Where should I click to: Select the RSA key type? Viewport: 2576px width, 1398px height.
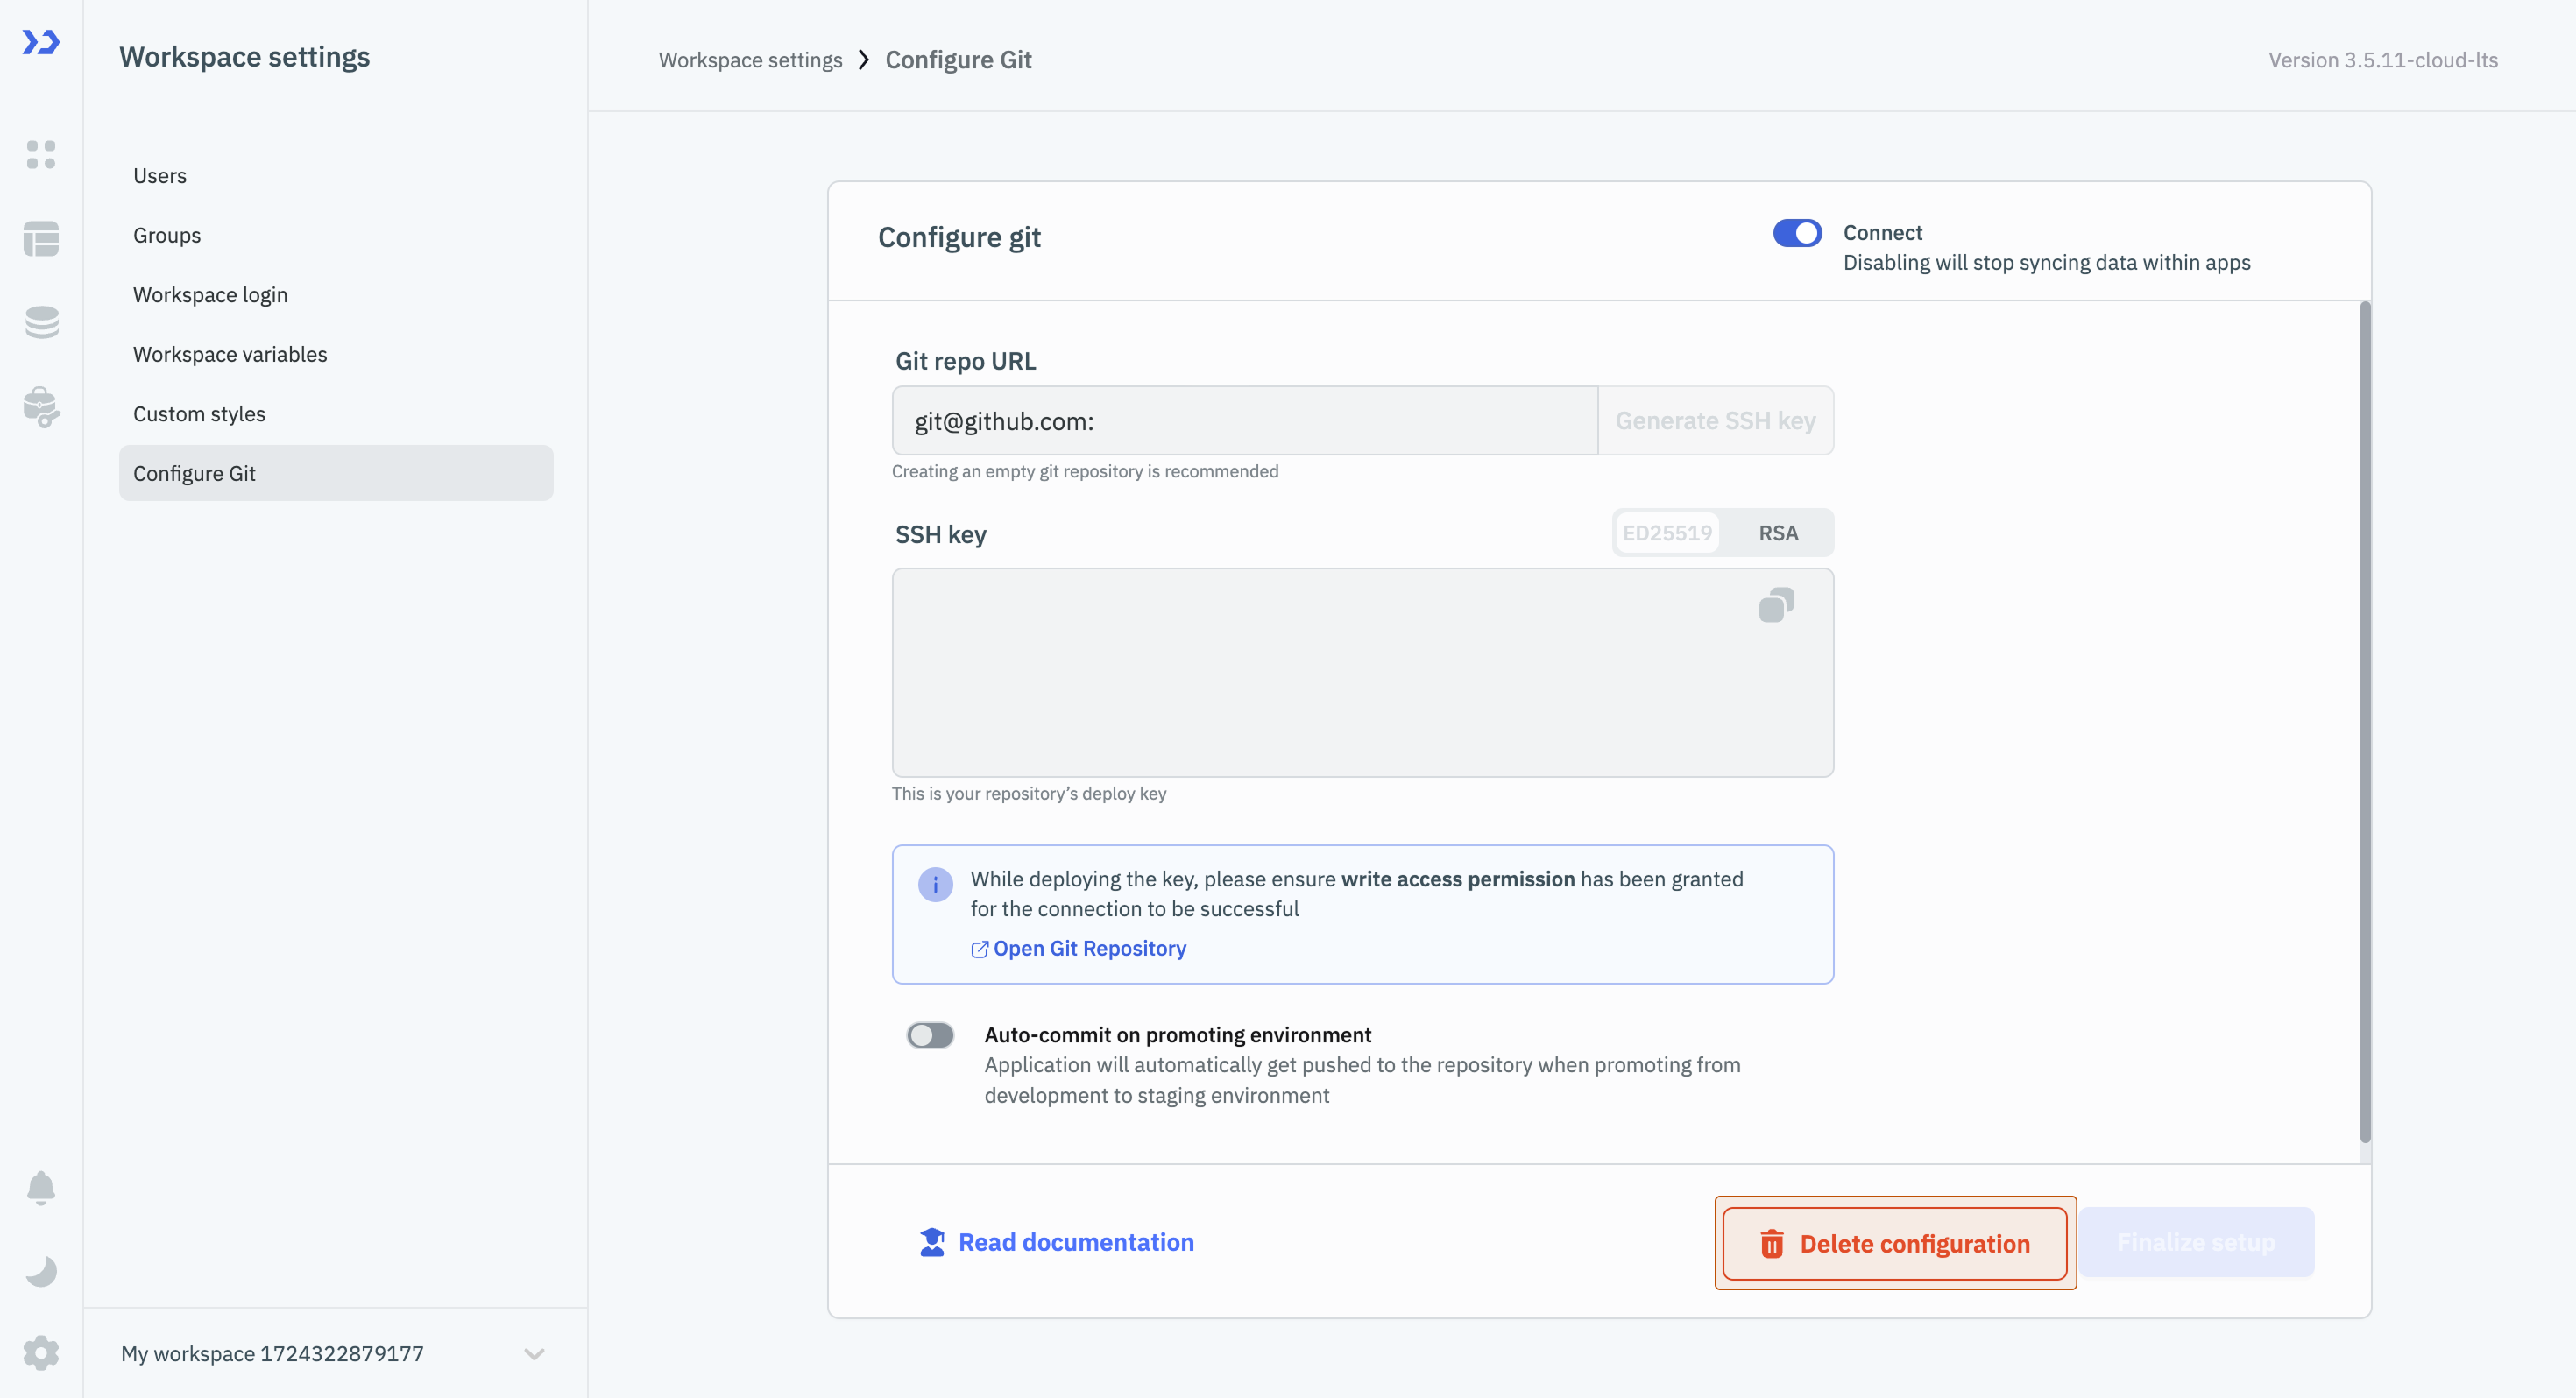1778,533
